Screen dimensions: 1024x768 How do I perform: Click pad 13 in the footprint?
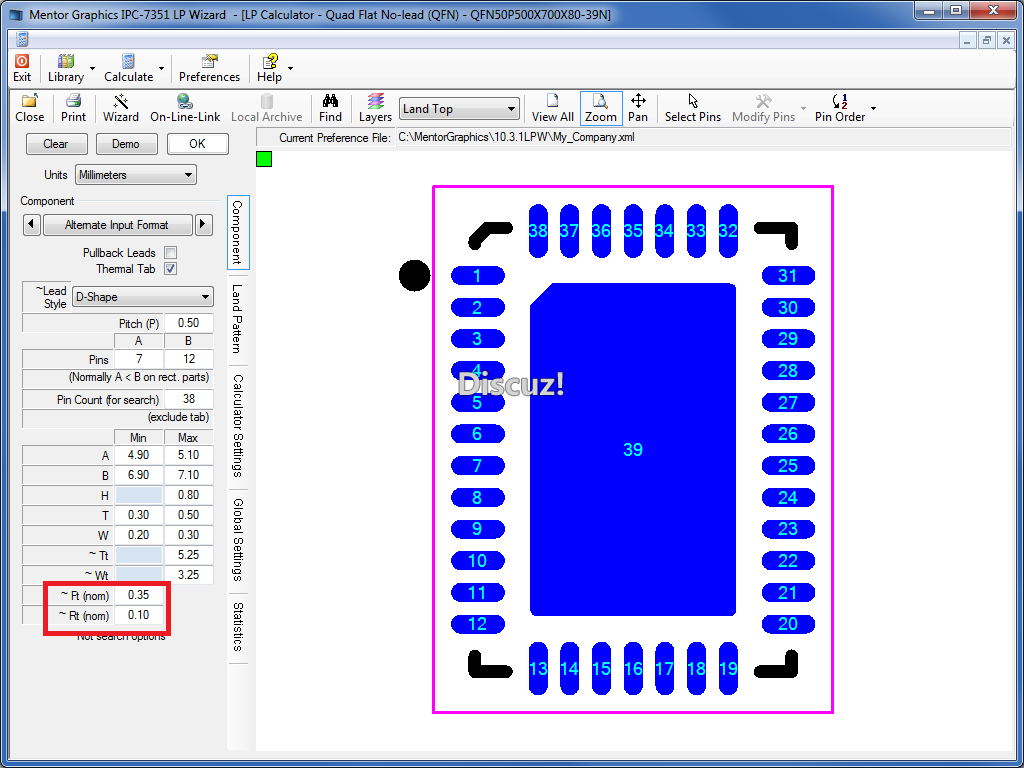pyautogui.click(x=538, y=668)
